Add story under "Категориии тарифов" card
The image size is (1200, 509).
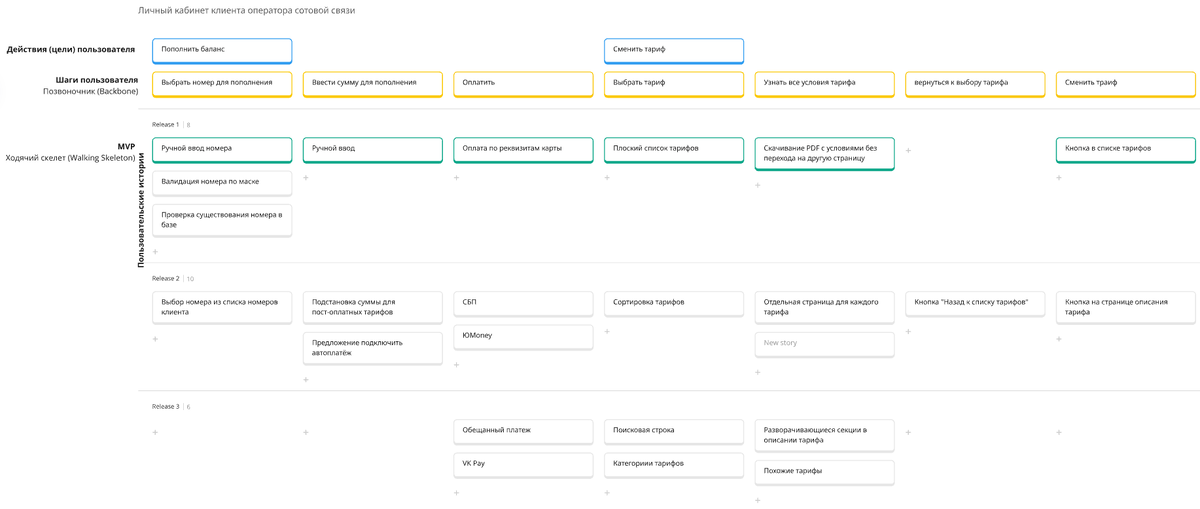608,493
